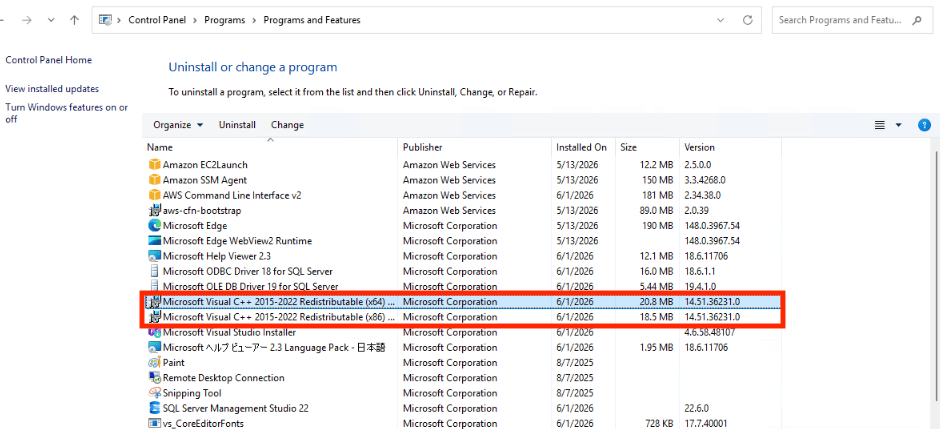Click the Visual Studio Installer icon
Viewport: 940px width, 429px height.
point(155,332)
